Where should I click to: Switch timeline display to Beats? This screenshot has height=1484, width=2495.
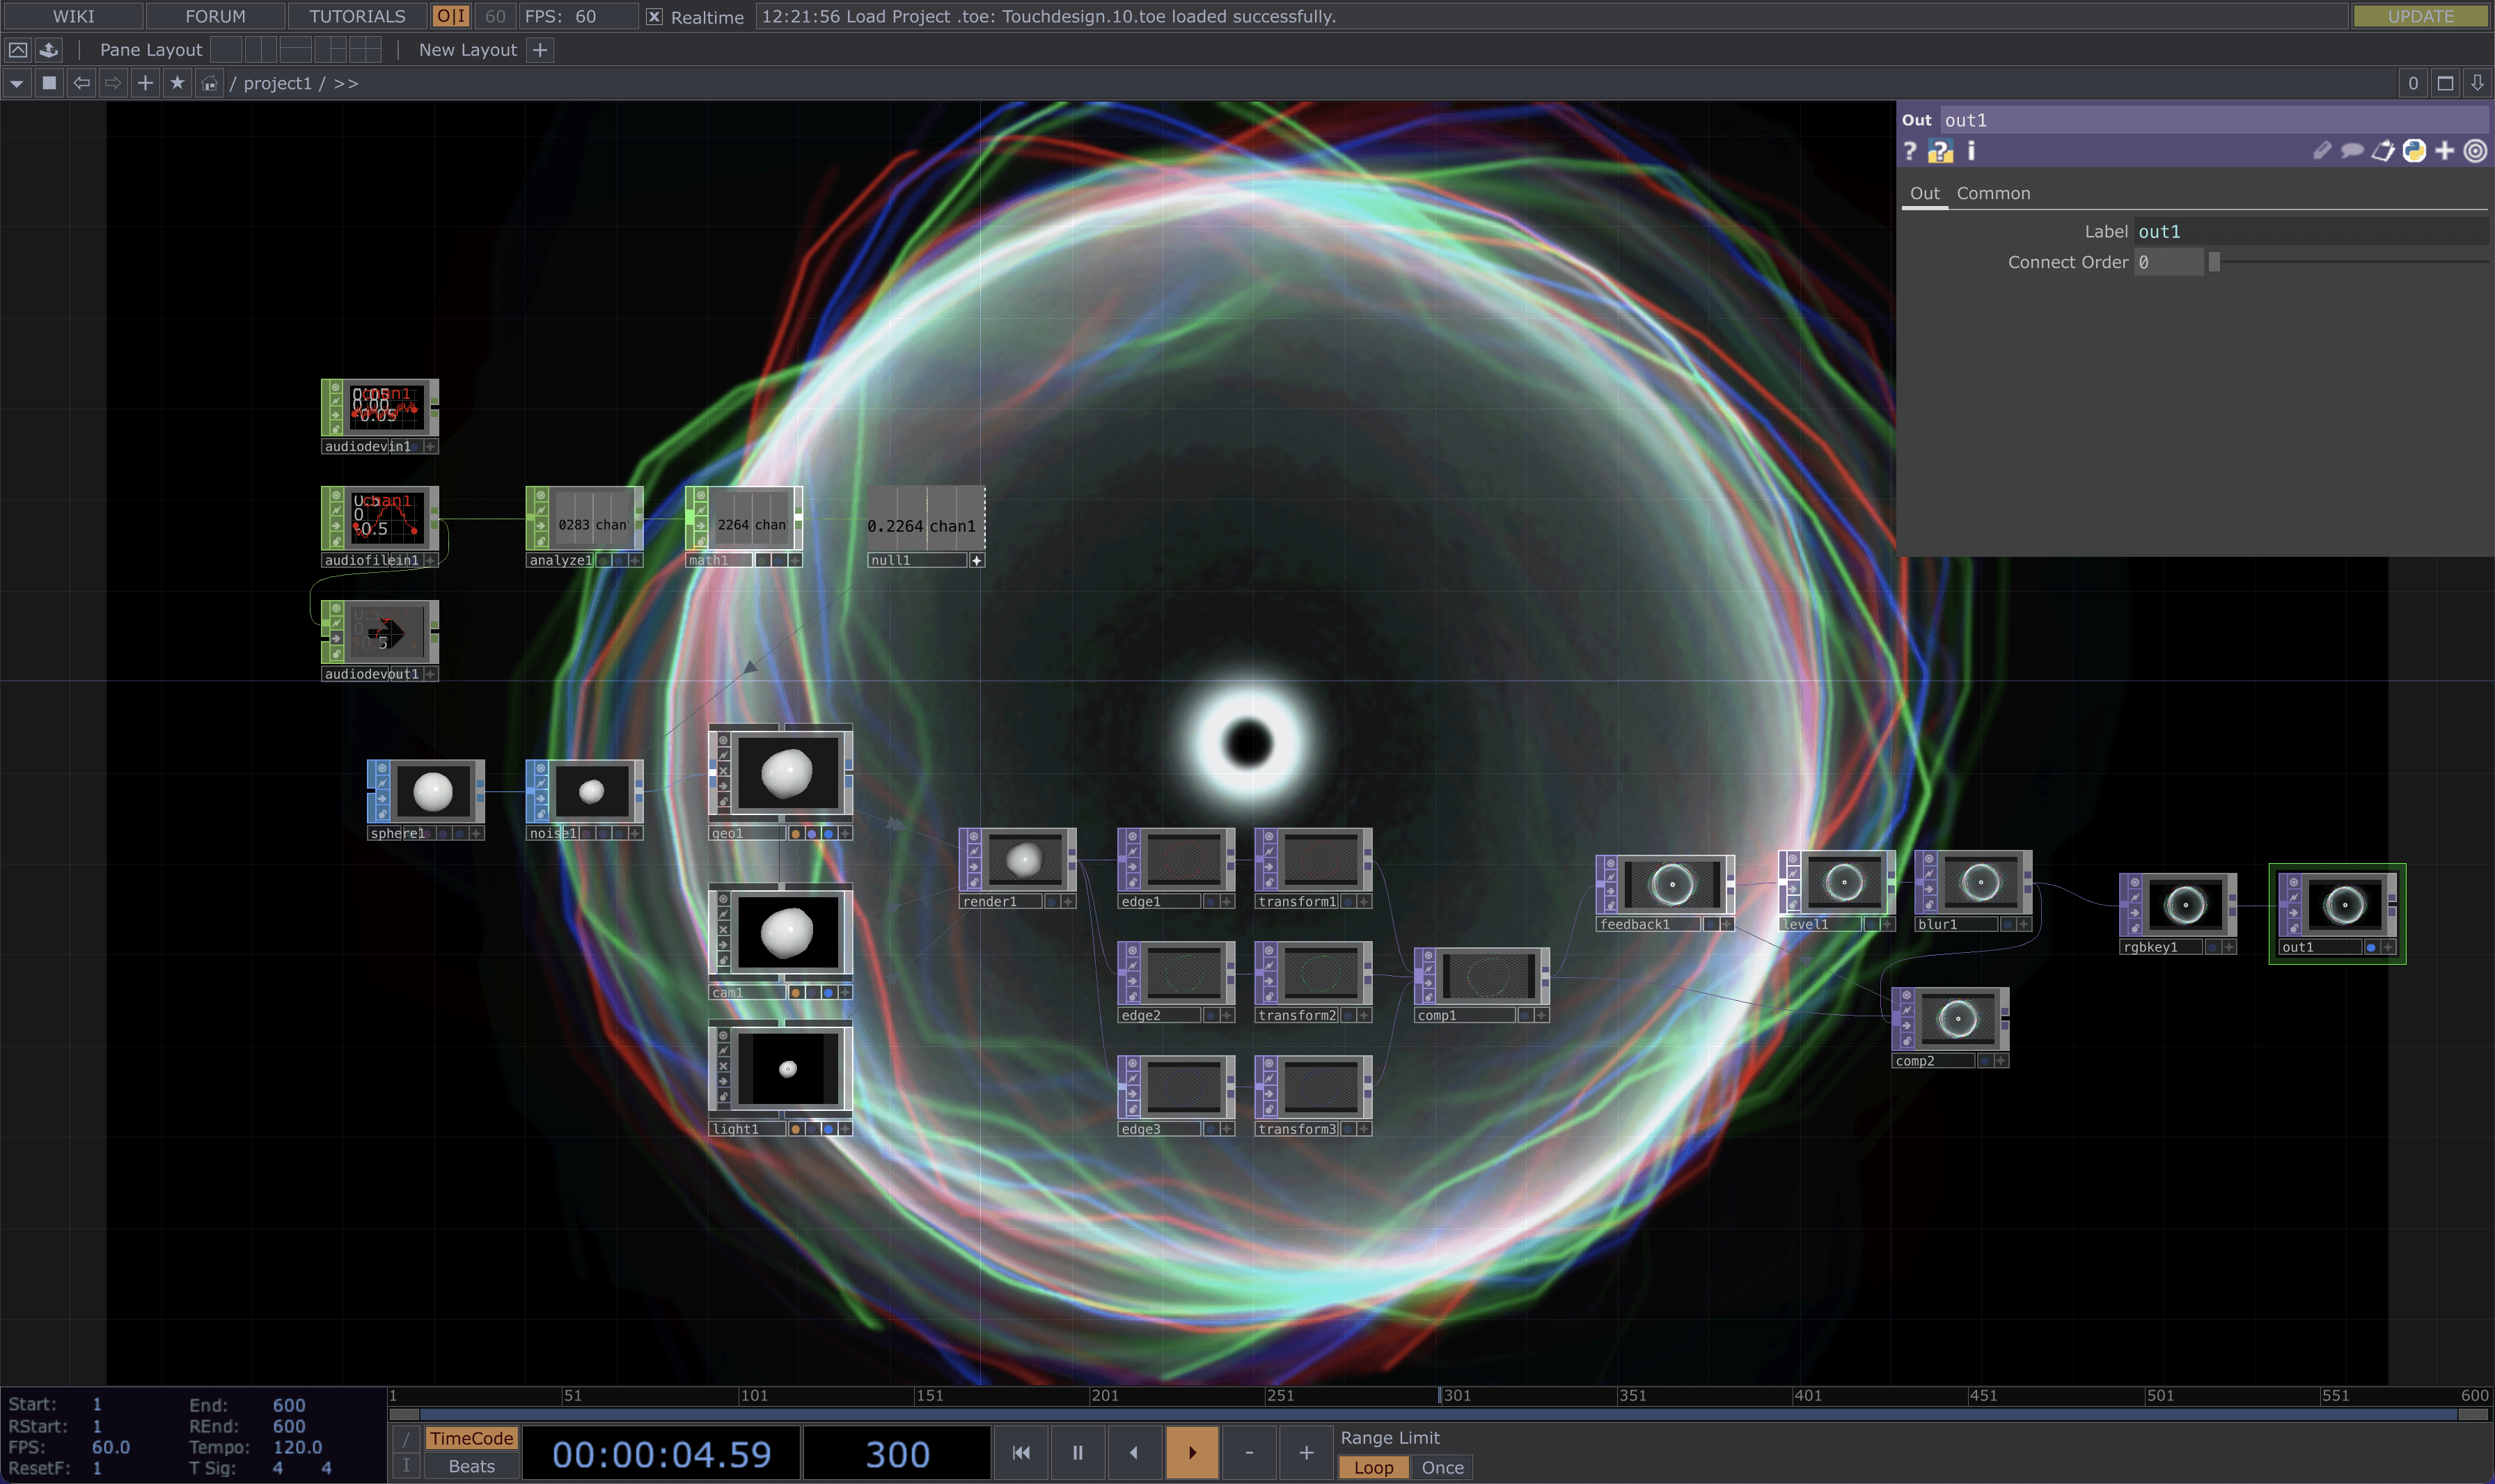pyautogui.click(x=471, y=1466)
